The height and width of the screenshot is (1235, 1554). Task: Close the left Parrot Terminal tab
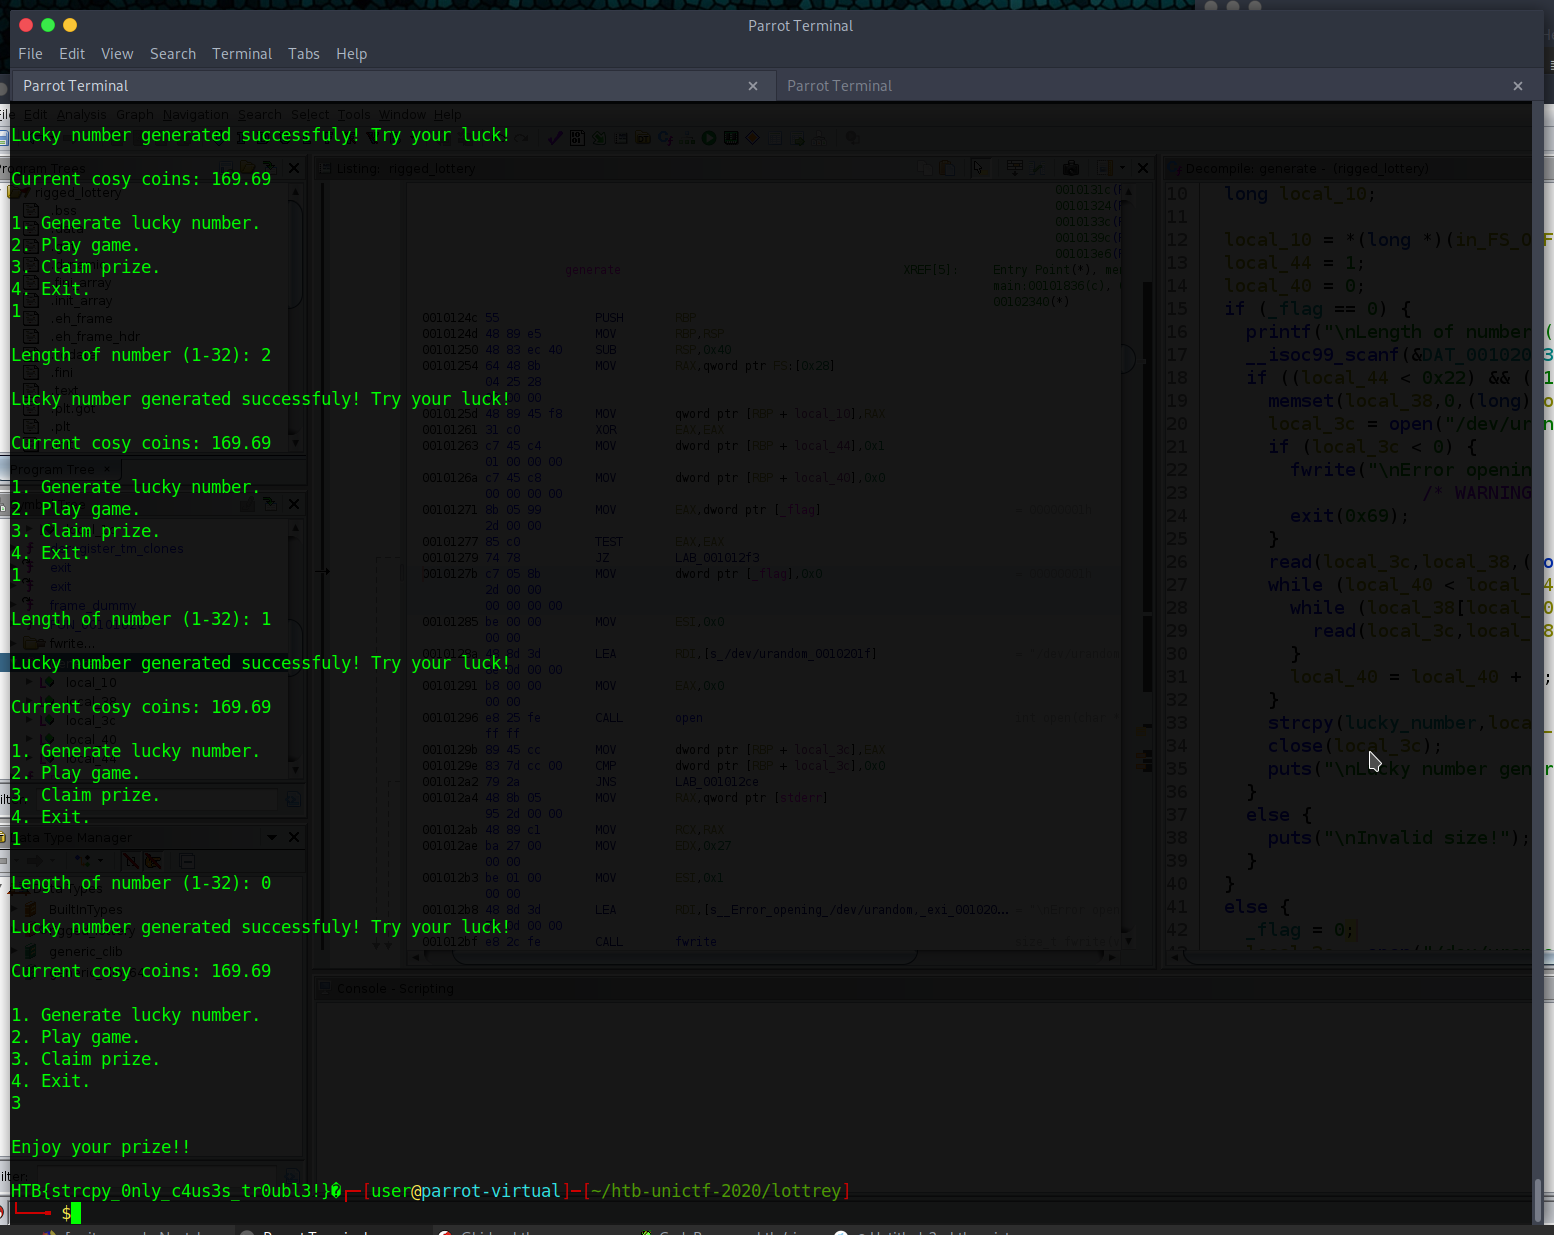(x=753, y=86)
